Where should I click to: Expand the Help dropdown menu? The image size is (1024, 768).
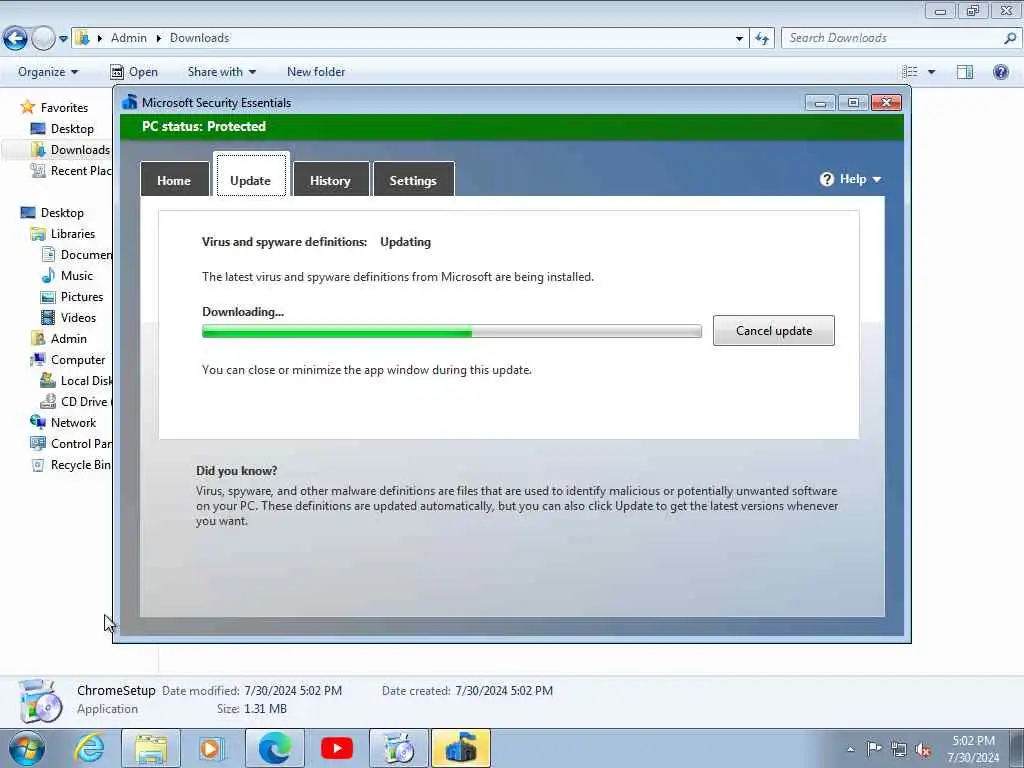(851, 179)
